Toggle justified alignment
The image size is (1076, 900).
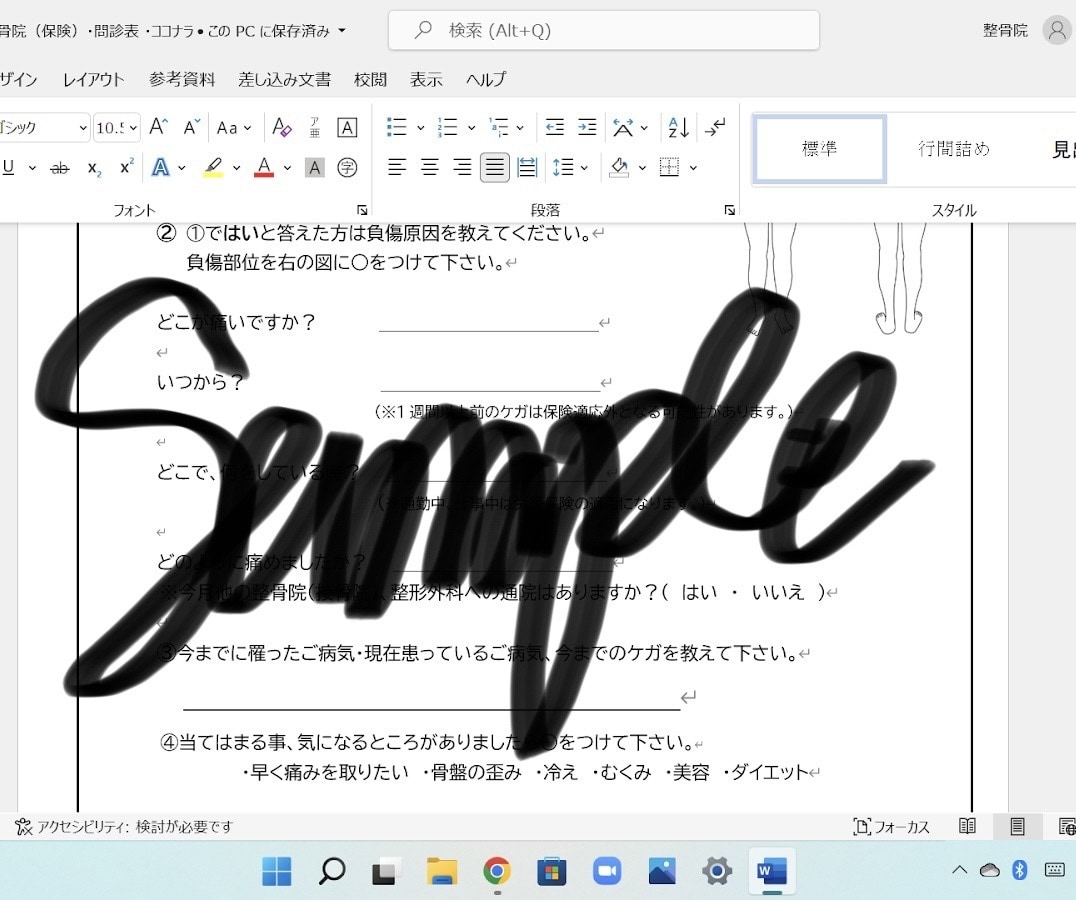pos(495,167)
